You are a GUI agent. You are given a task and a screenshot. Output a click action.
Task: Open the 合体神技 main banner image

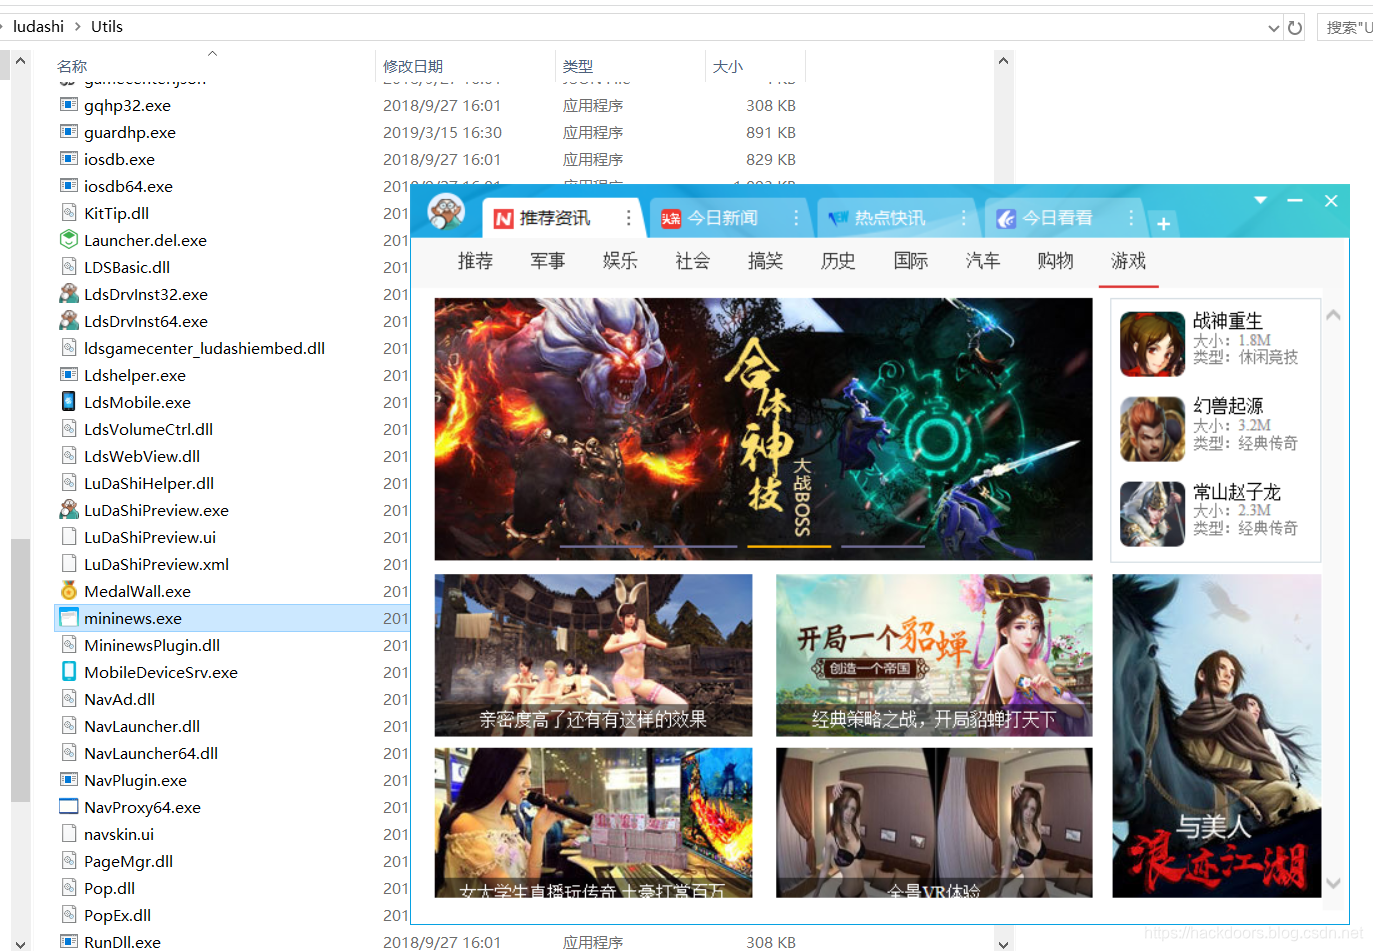tap(763, 429)
